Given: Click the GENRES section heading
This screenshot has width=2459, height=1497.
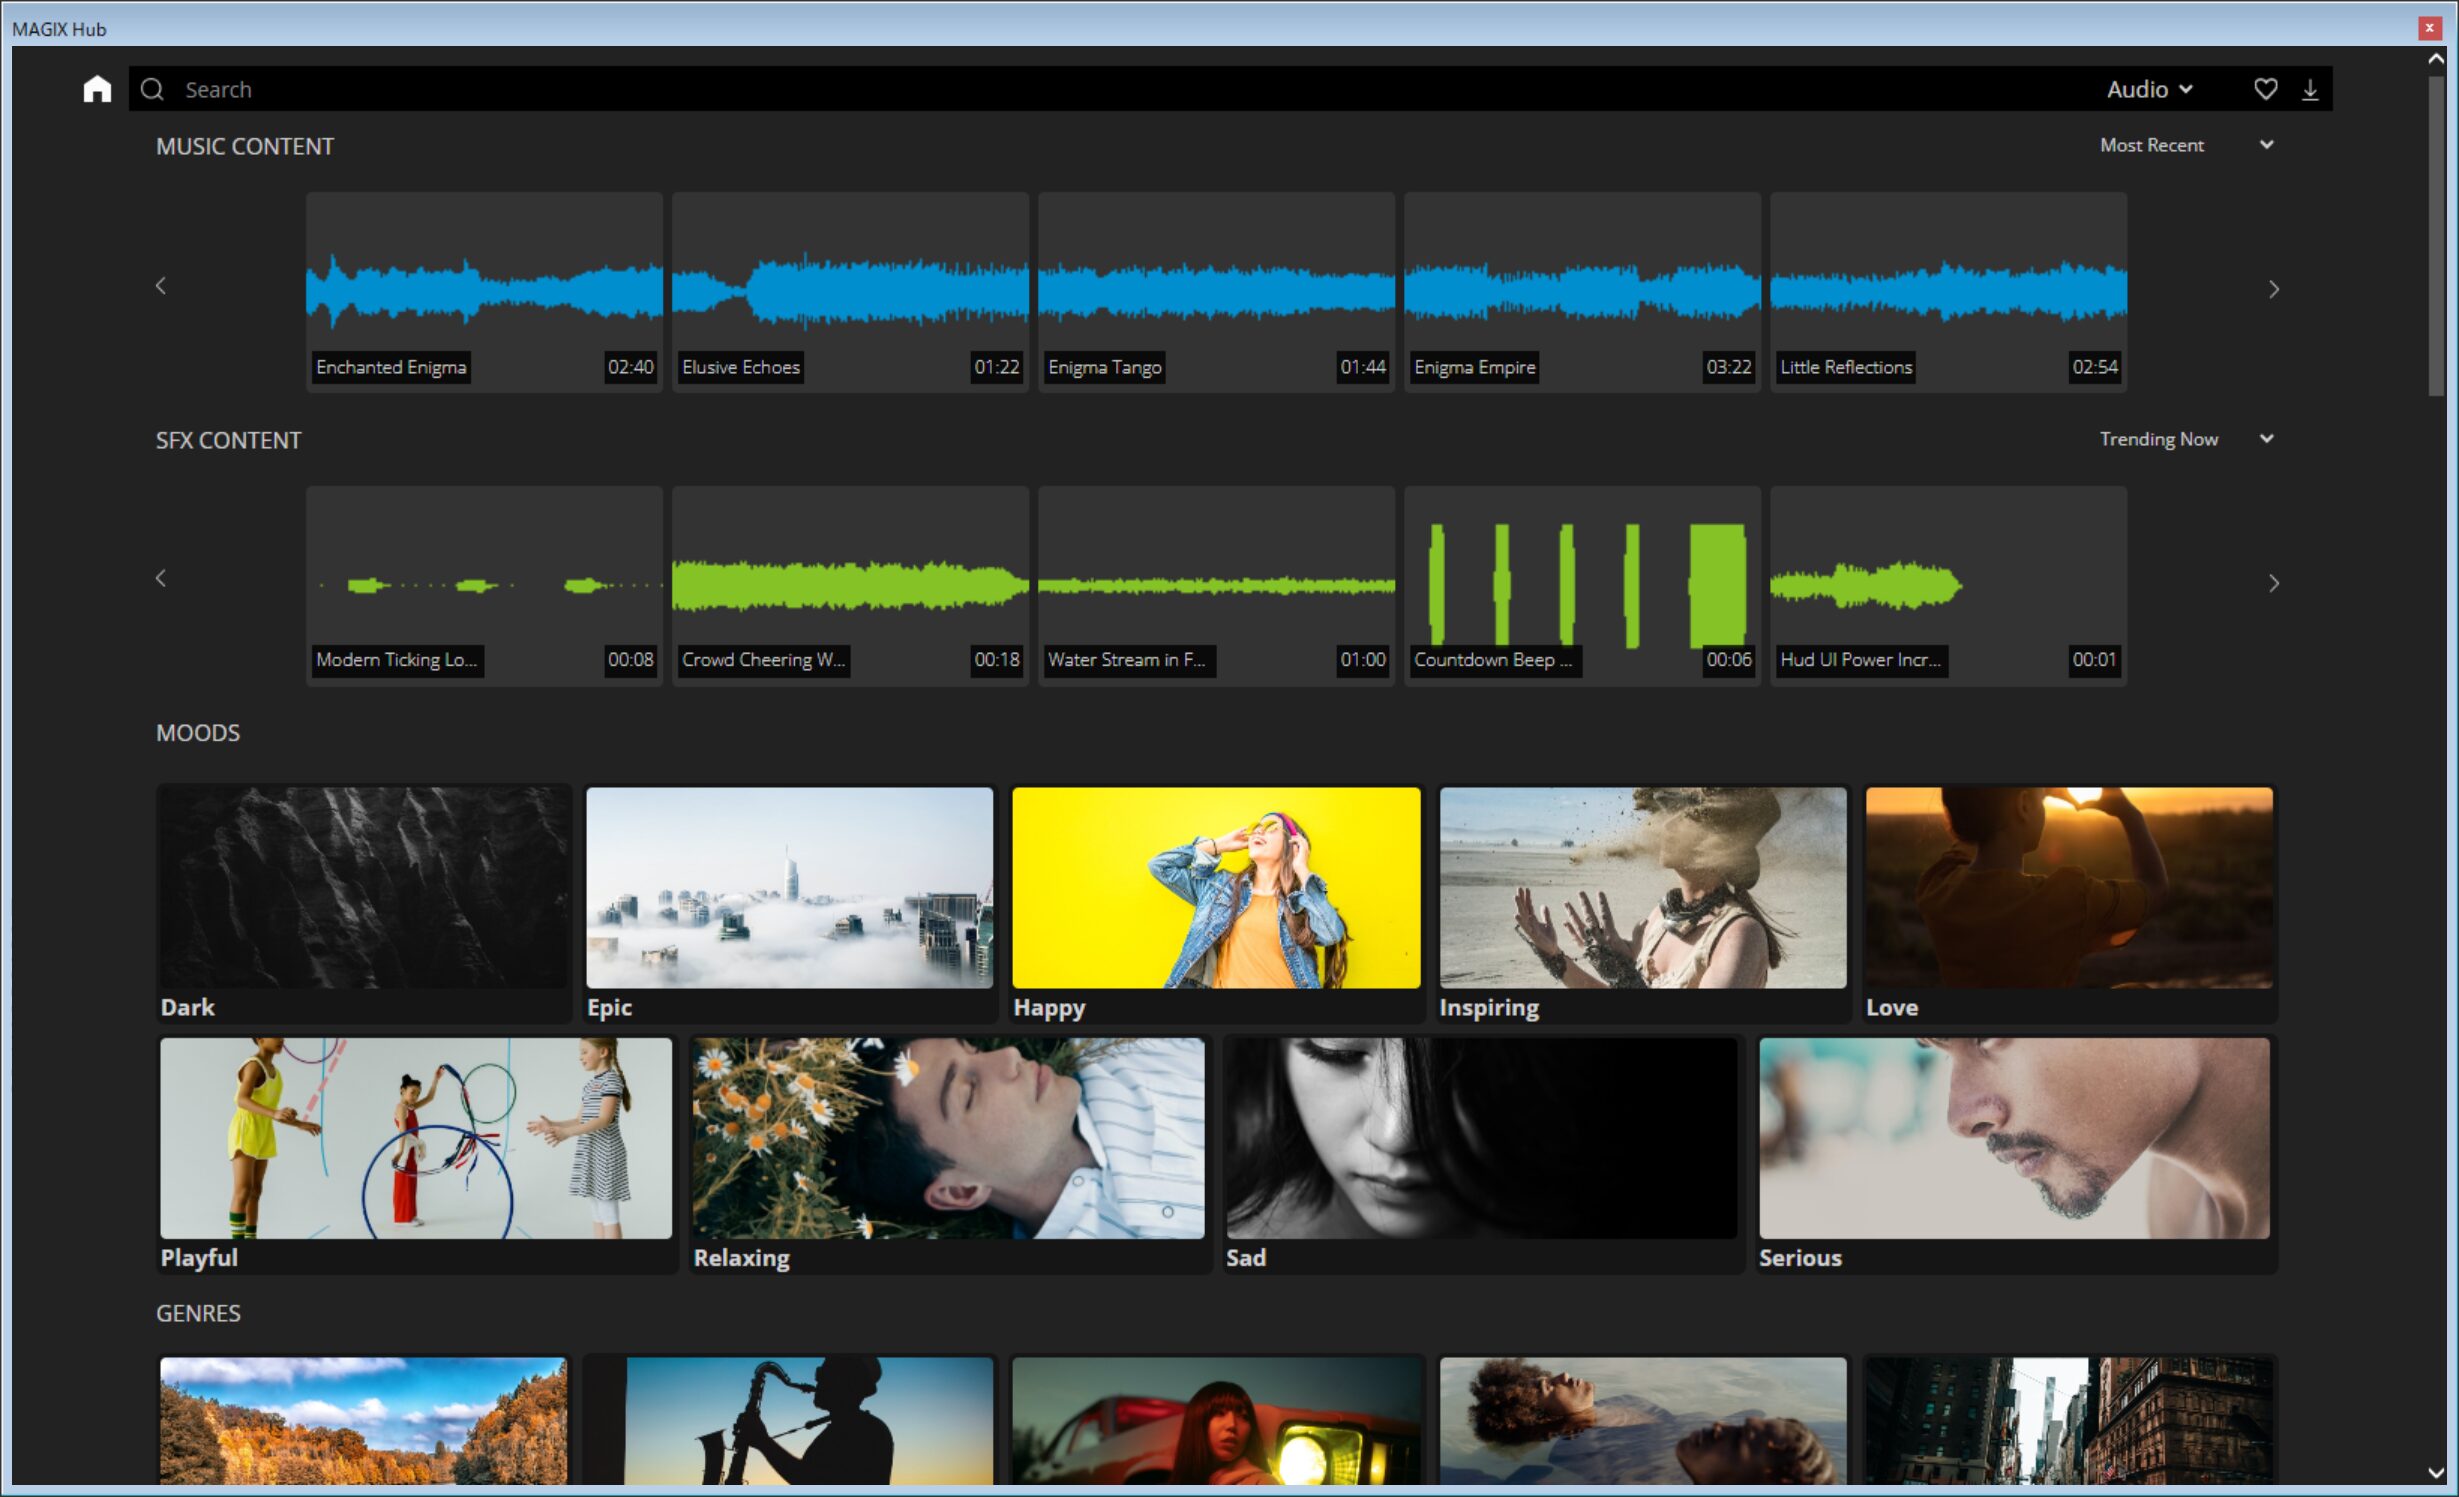Looking at the screenshot, I should (198, 1313).
